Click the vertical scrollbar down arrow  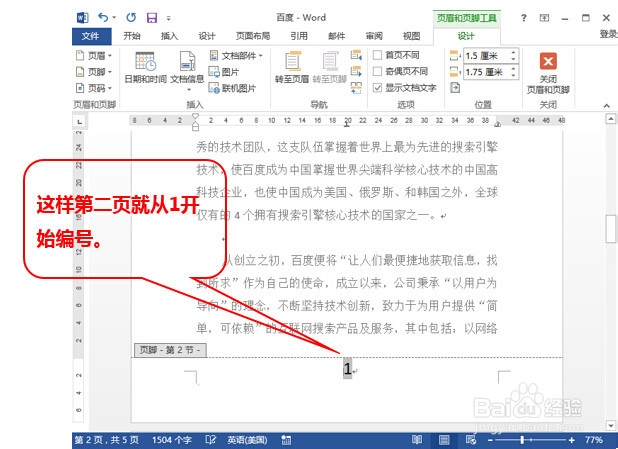611,425
